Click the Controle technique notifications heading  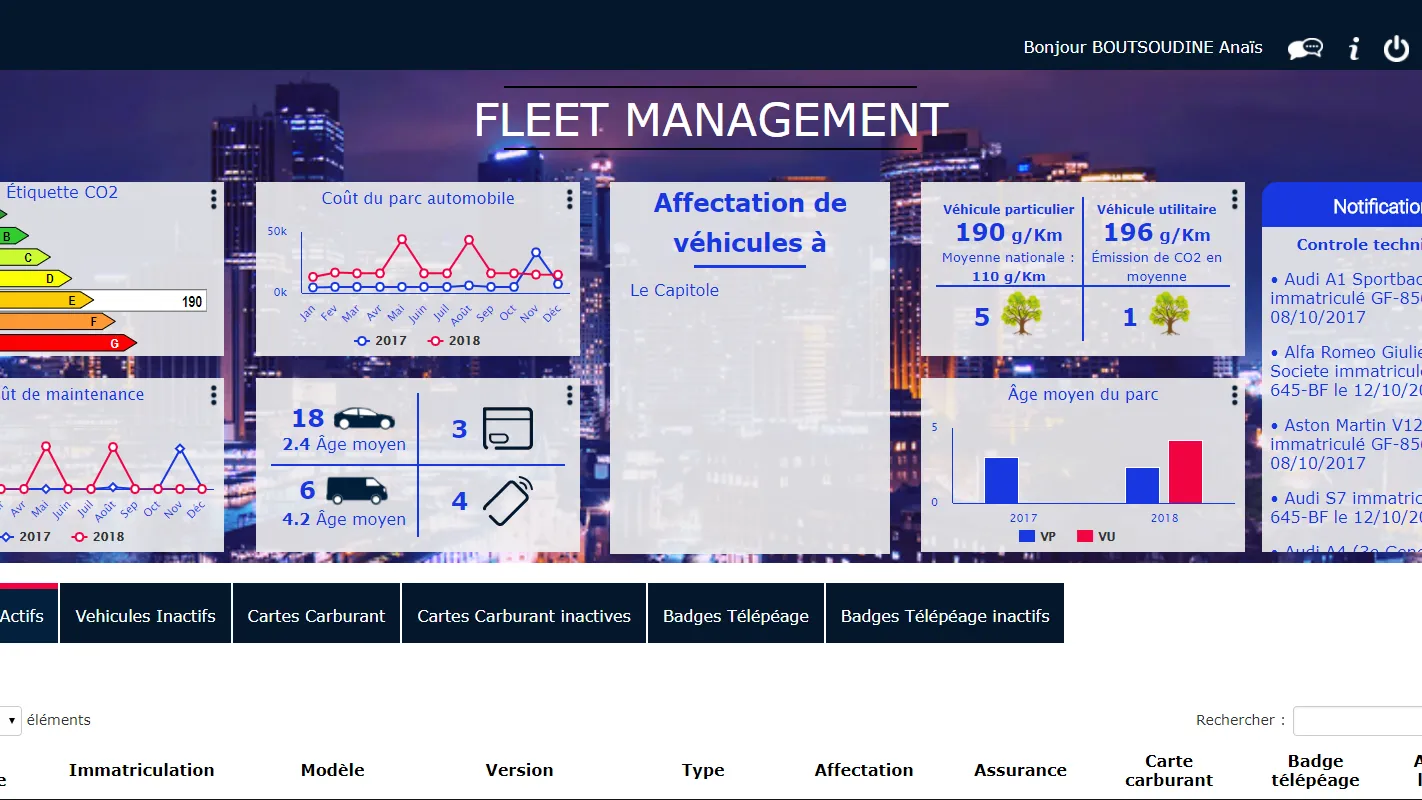tap(1359, 244)
